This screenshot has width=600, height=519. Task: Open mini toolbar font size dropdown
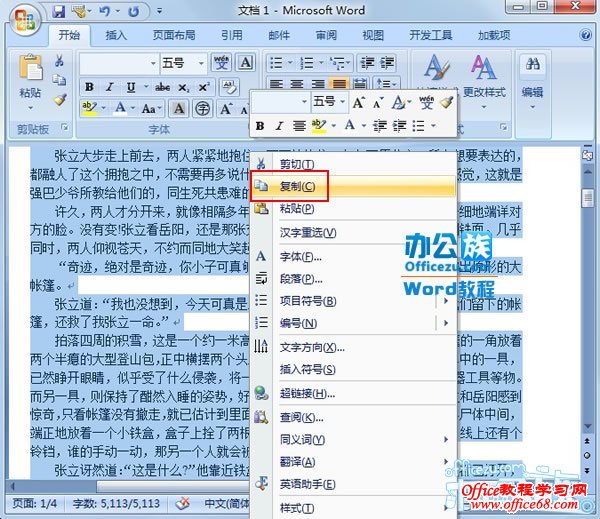click(x=342, y=101)
